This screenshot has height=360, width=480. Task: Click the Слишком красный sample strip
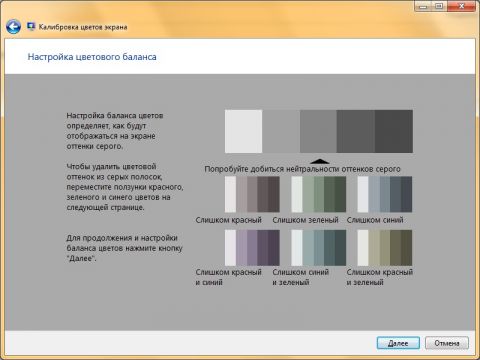252,194
